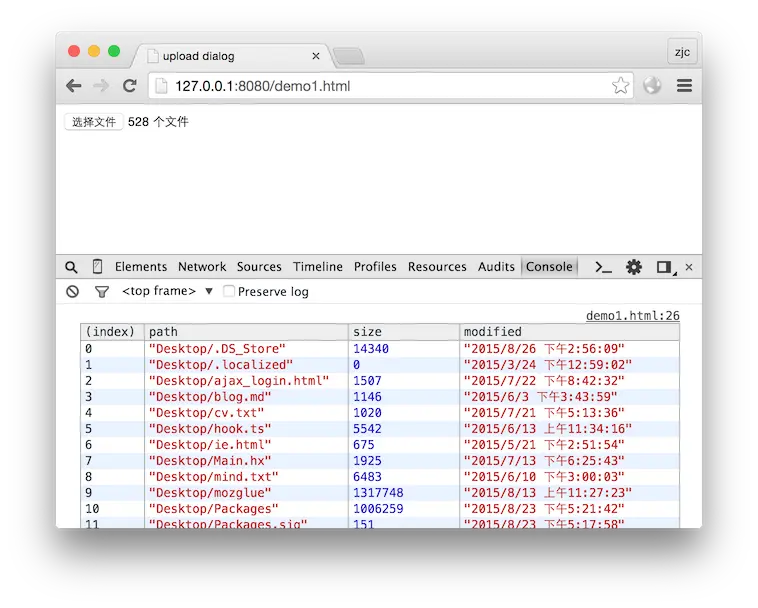This screenshot has width=758, height=608.
Task: Switch to the Network tab
Action: coord(202,267)
